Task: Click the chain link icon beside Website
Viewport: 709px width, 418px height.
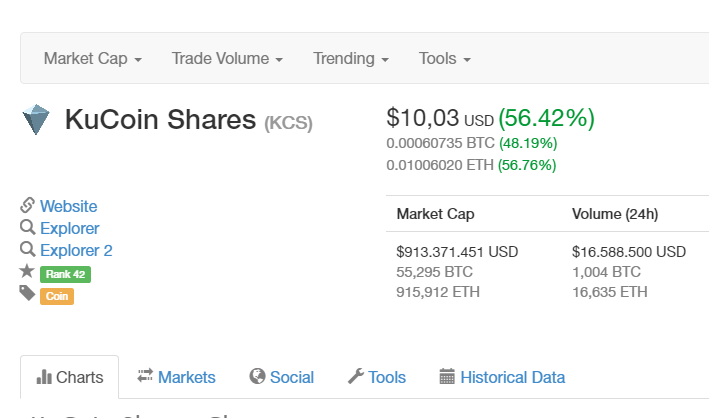Action: click(28, 205)
